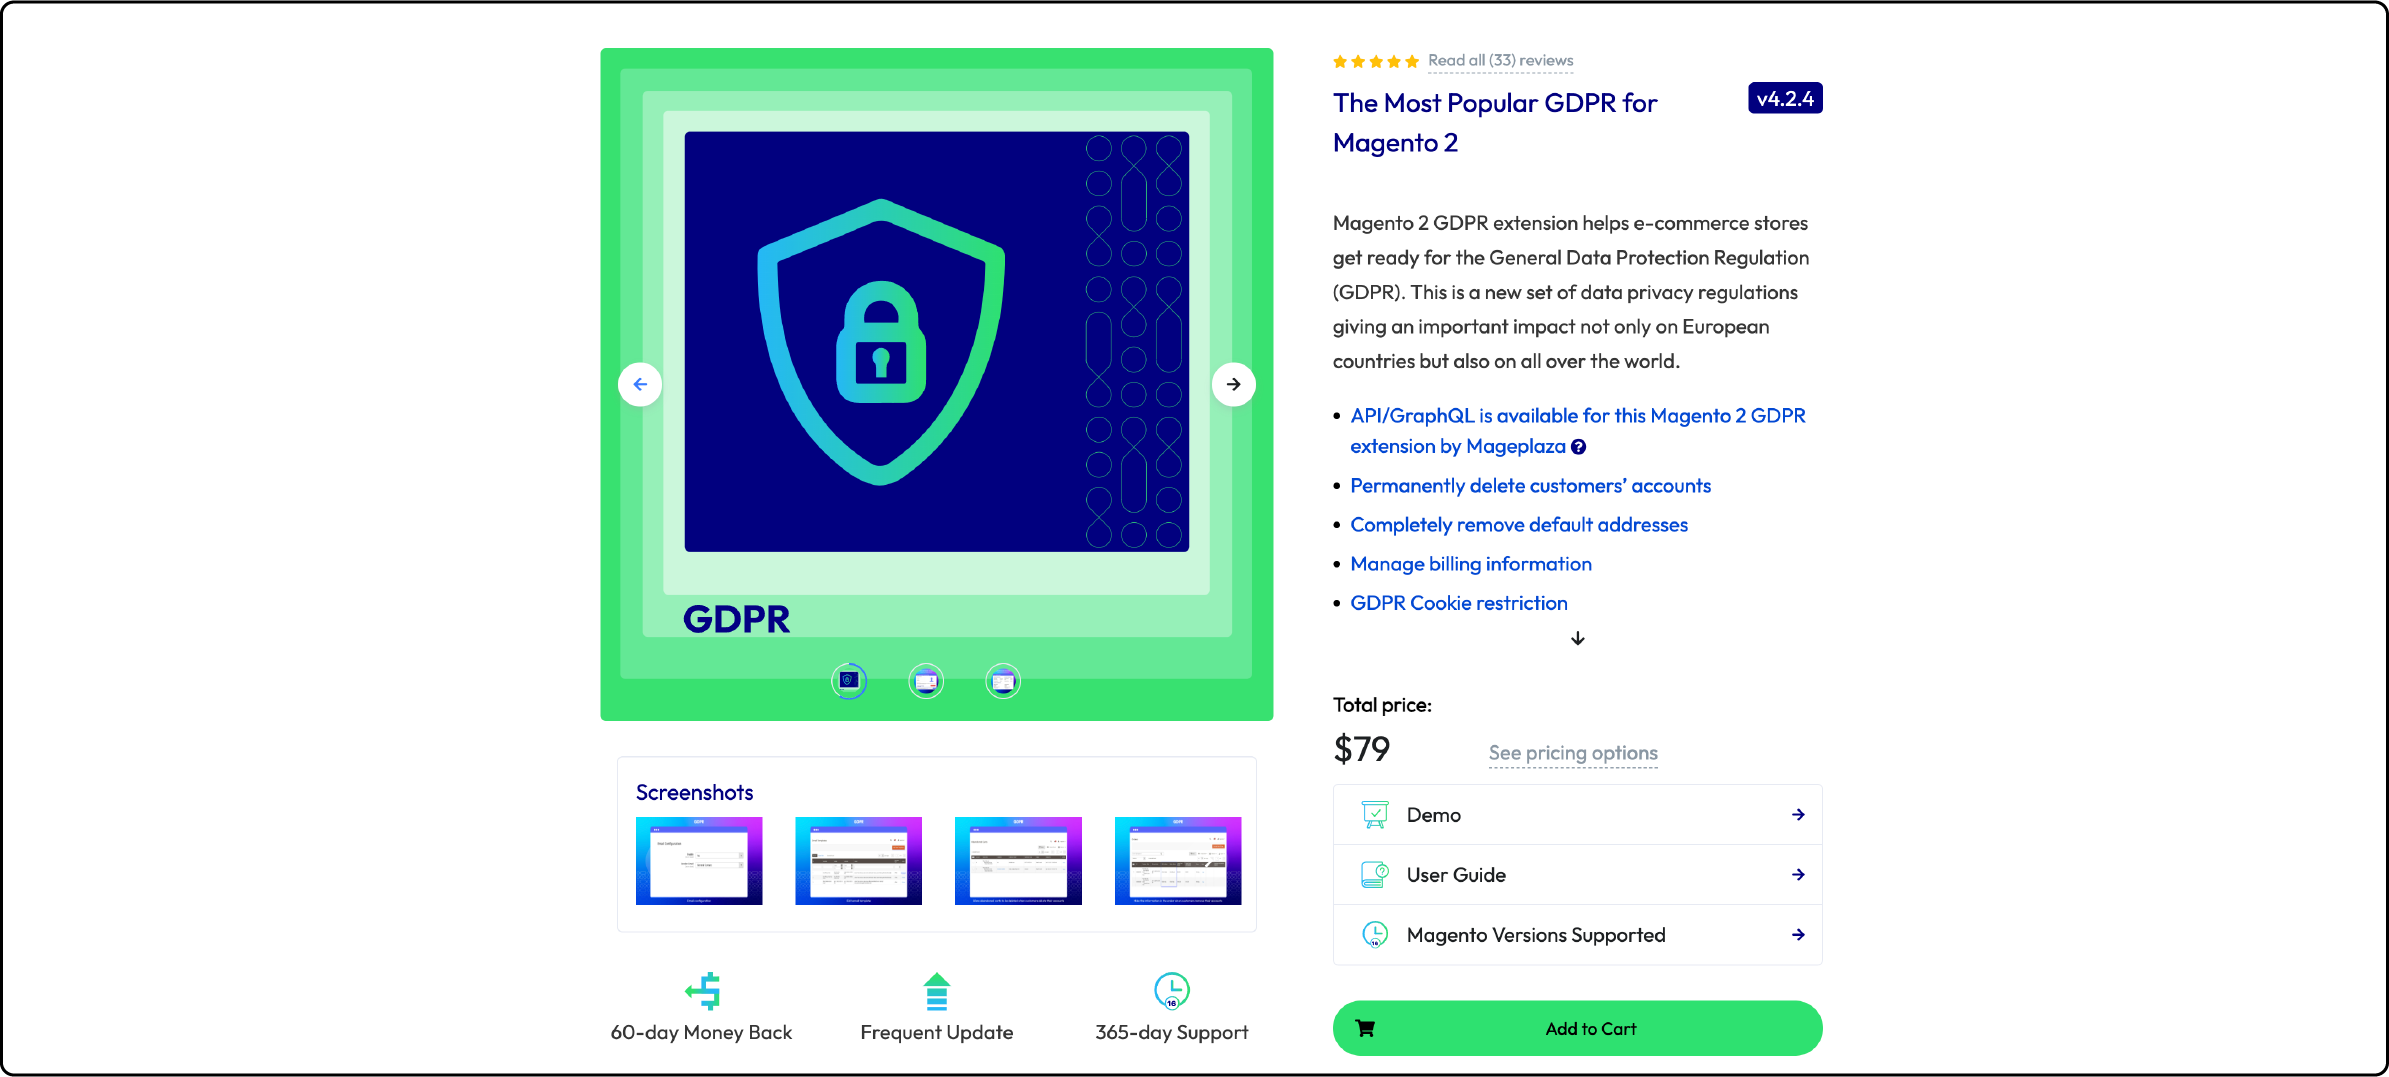Open the User Guide row

[x=1577, y=875]
